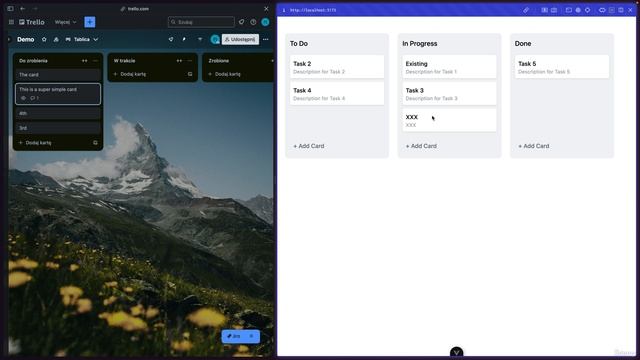Open the Do zrobienia list actions menu
Viewport: 640px width, 360px height.
(x=96, y=61)
